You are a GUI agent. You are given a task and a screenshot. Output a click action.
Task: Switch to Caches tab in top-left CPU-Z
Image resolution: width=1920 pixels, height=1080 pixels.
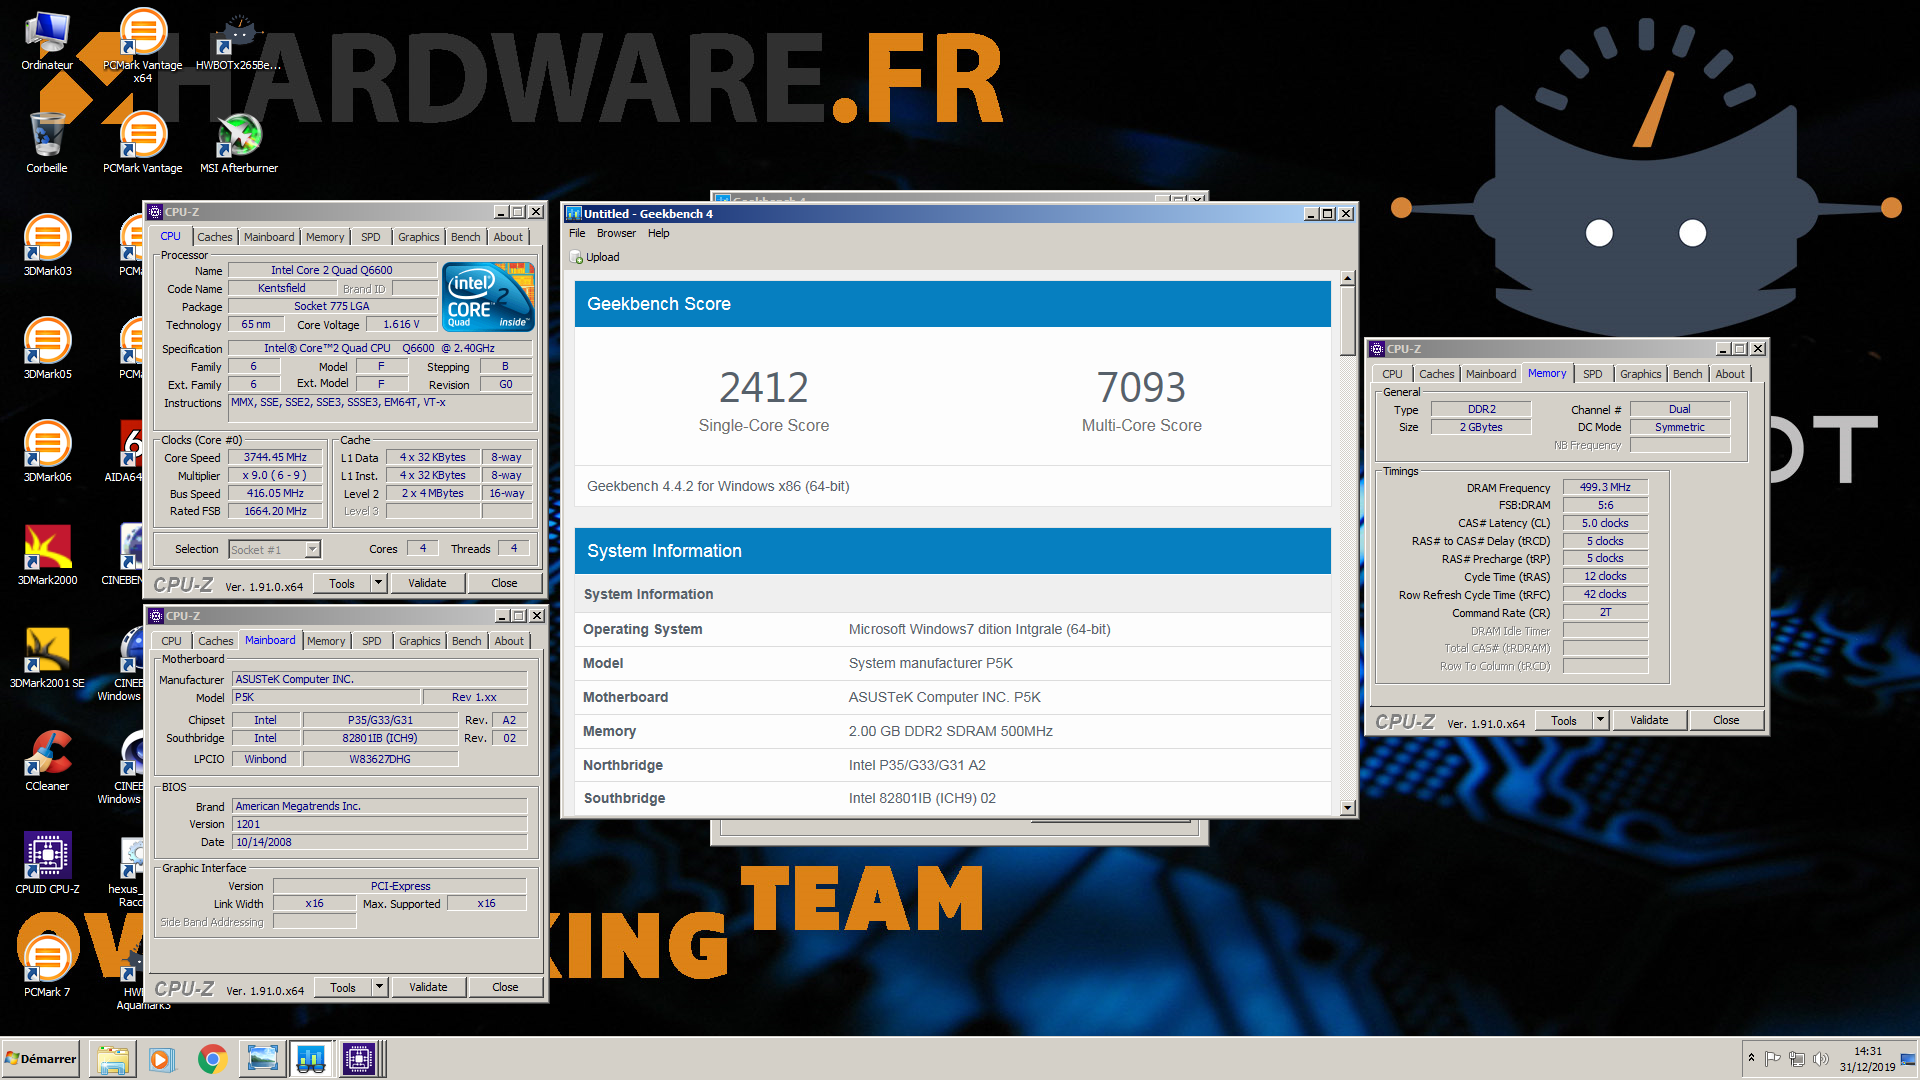coord(214,237)
